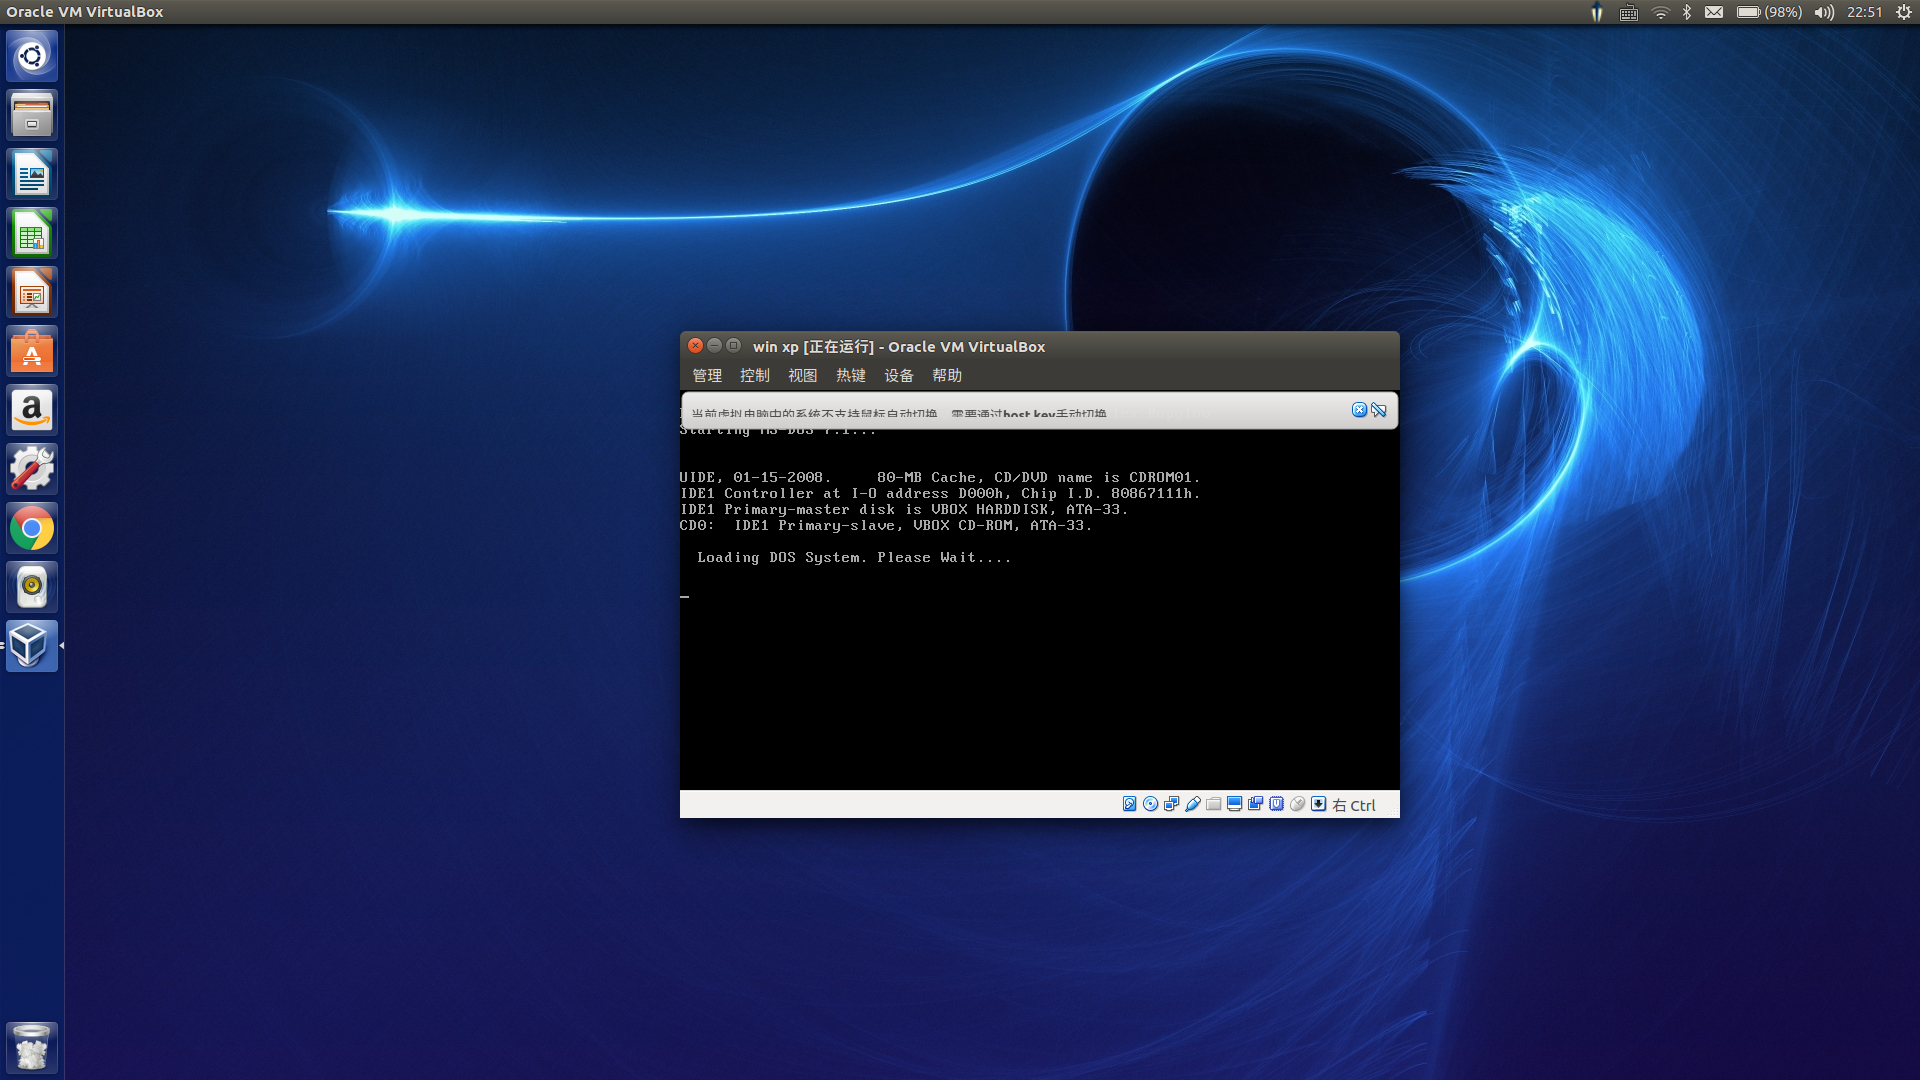The width and height of the screenshot is (1920, 1080).
Task: Click the torch-shaped indicator in top panel
Action: pyautogui.click(x=1597, y=12)
